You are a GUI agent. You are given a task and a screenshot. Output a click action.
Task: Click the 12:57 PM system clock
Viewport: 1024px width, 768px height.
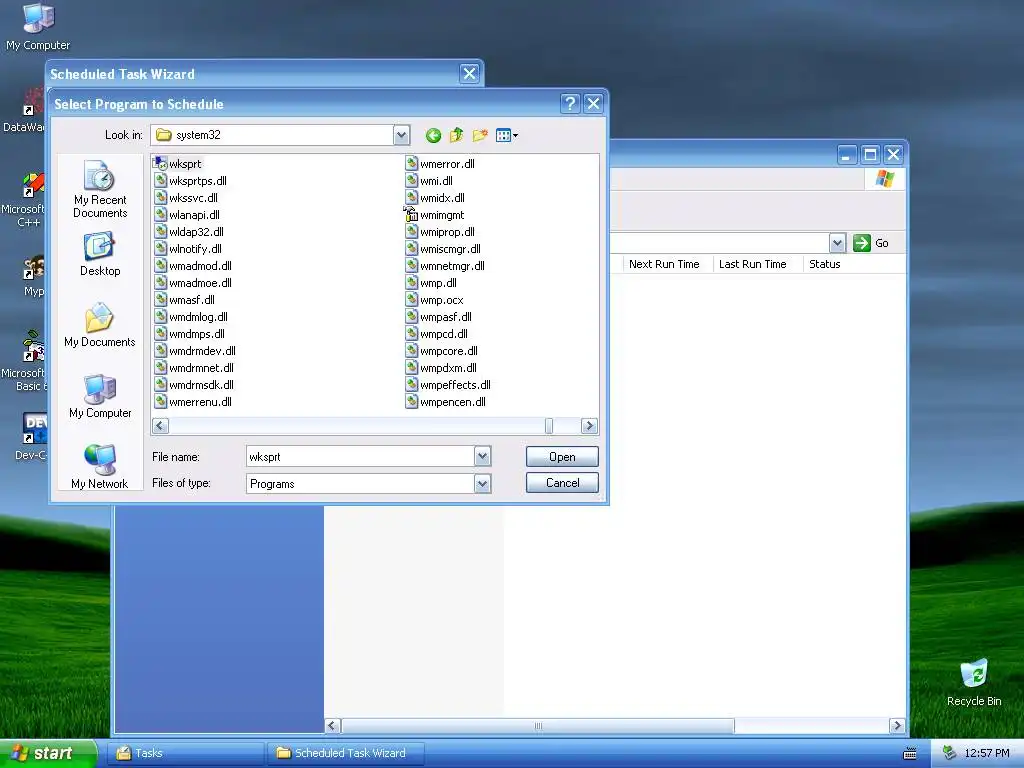pos(987,753)
